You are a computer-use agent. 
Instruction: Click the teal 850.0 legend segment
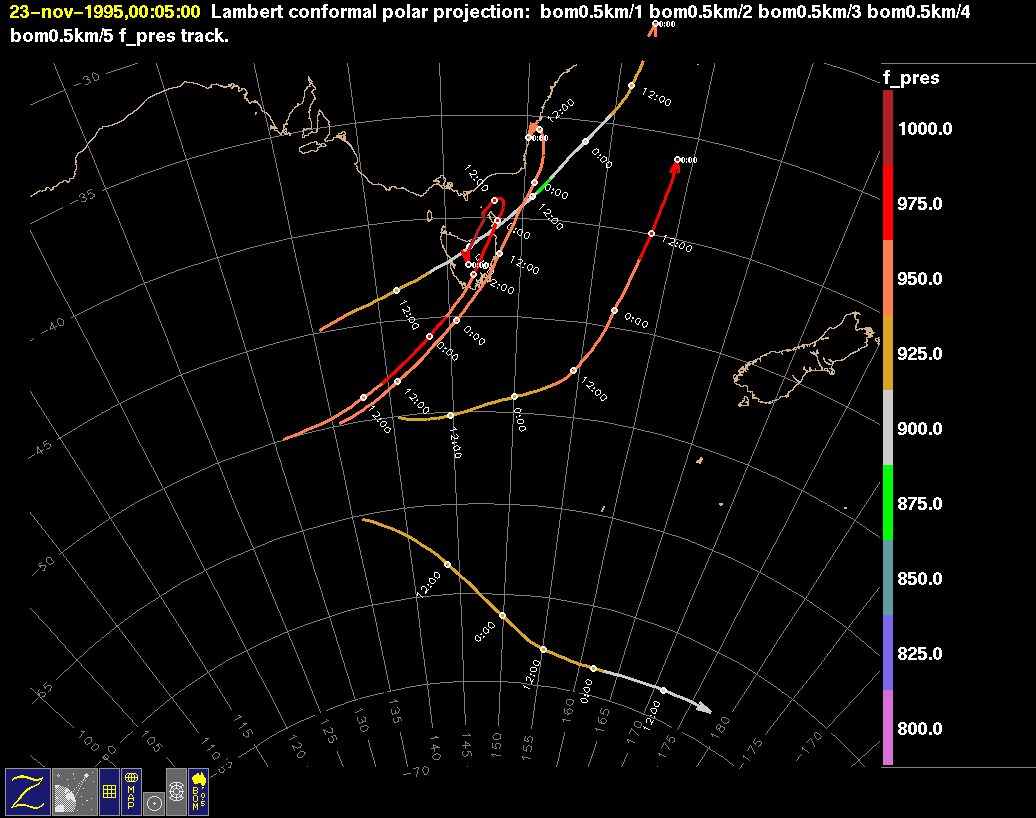tap(888, 578)
